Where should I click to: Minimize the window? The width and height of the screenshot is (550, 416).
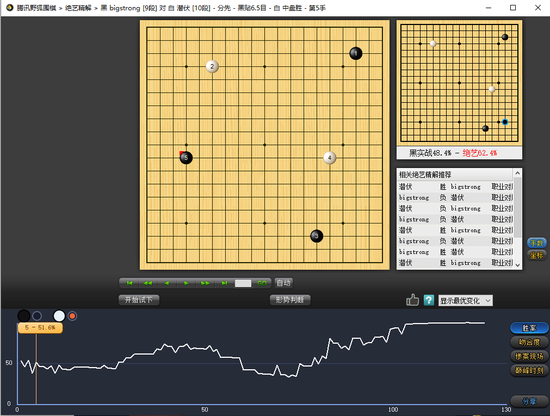(x=488, y=7)
